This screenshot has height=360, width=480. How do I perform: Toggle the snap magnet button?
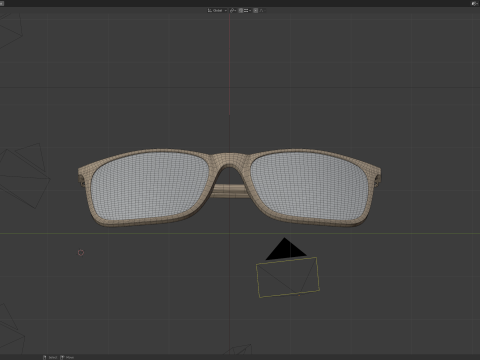tap(241, 11)
